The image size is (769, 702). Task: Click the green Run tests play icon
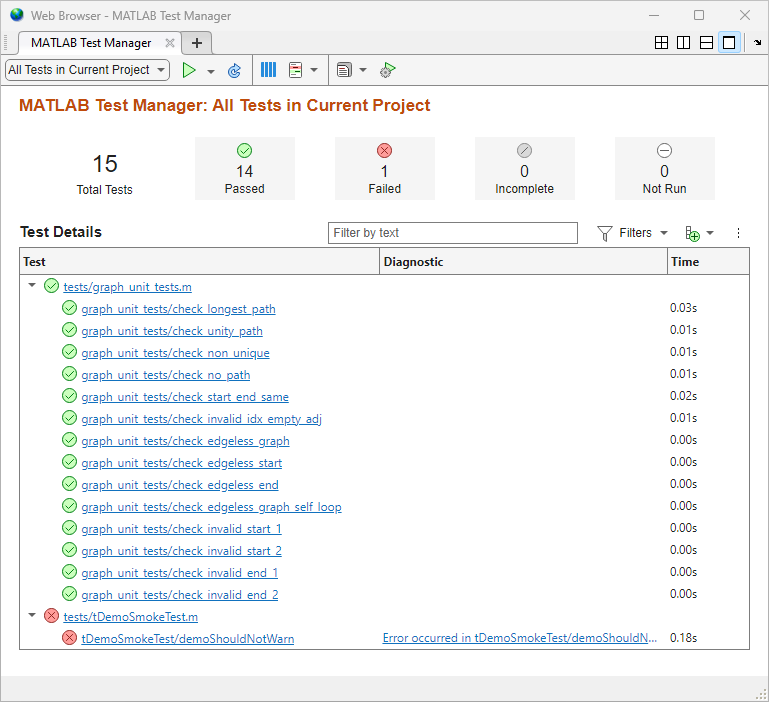point(188,70)
